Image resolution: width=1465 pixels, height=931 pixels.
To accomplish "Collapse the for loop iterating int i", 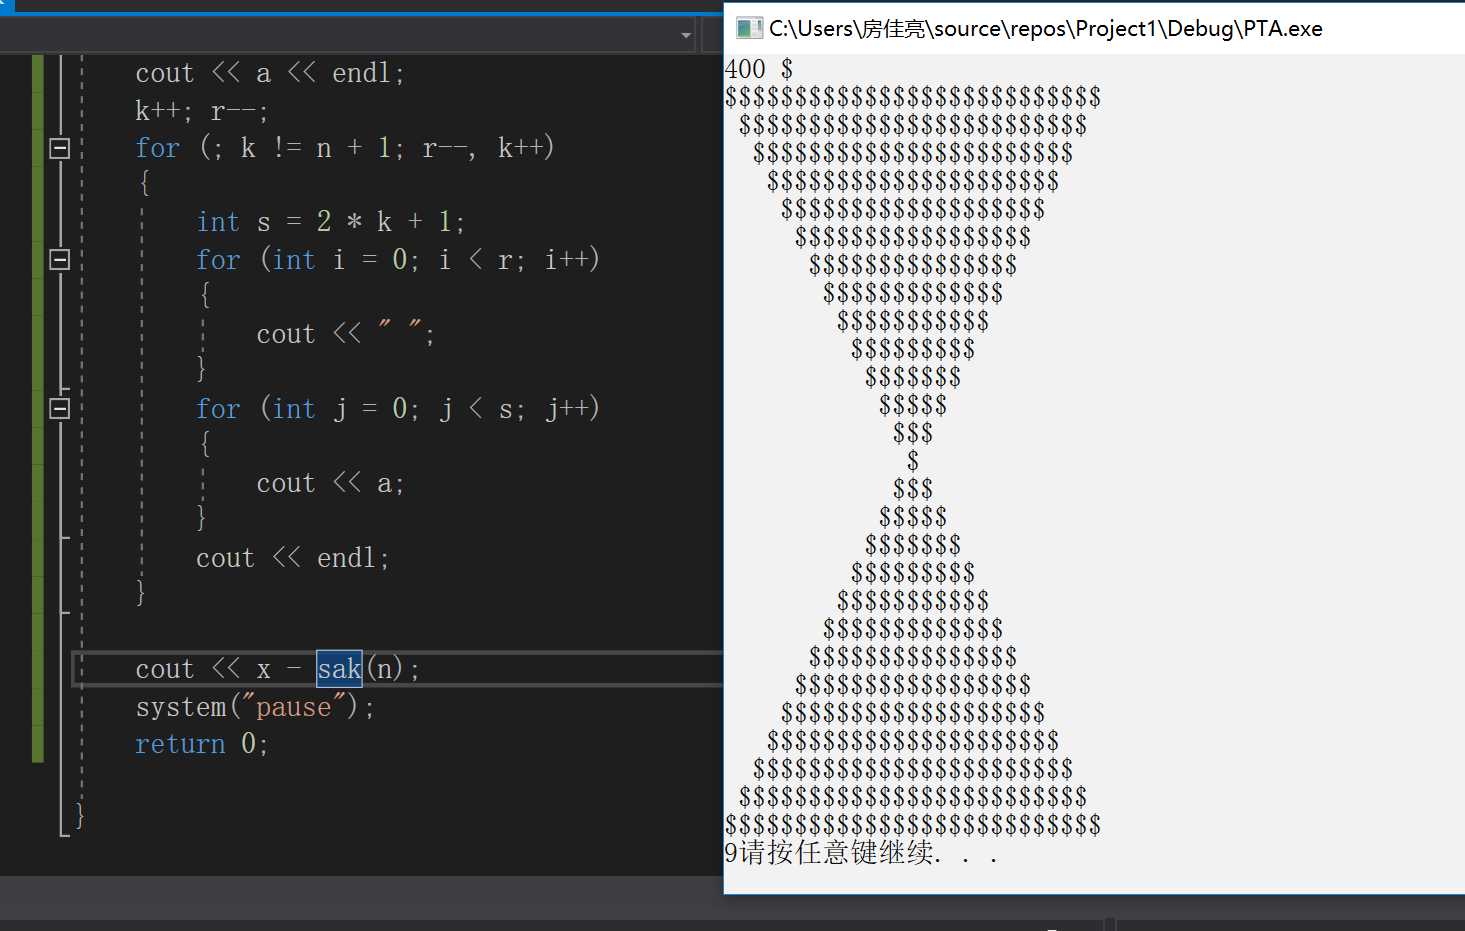I will pos(60,260).
